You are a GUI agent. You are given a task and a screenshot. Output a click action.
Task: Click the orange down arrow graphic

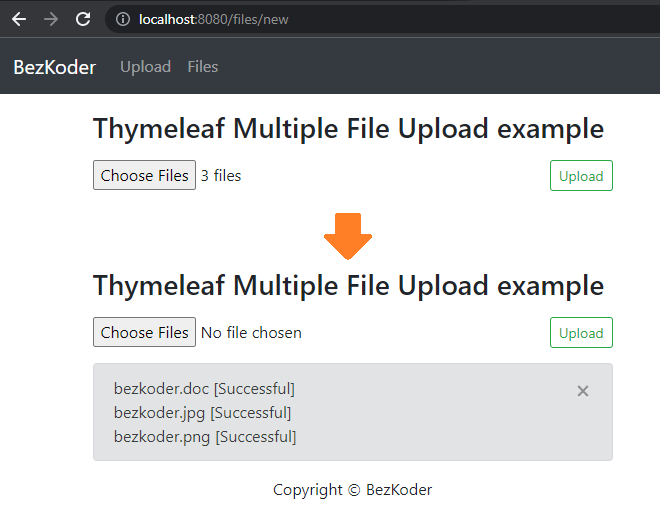click(x=348, y=236)
